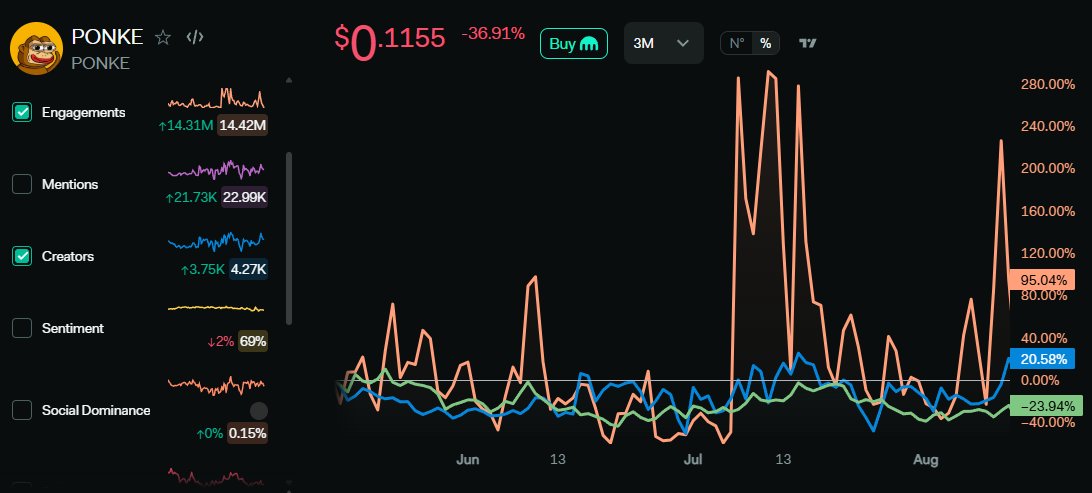Click the Social Dominance sparkline thumbnail

(x=216, y=384)
